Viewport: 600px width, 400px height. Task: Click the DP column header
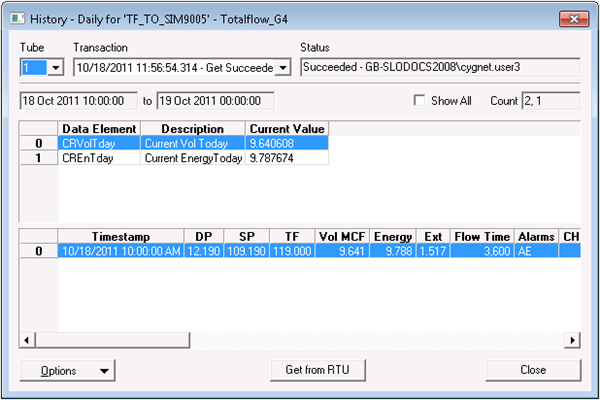point(204,237)
